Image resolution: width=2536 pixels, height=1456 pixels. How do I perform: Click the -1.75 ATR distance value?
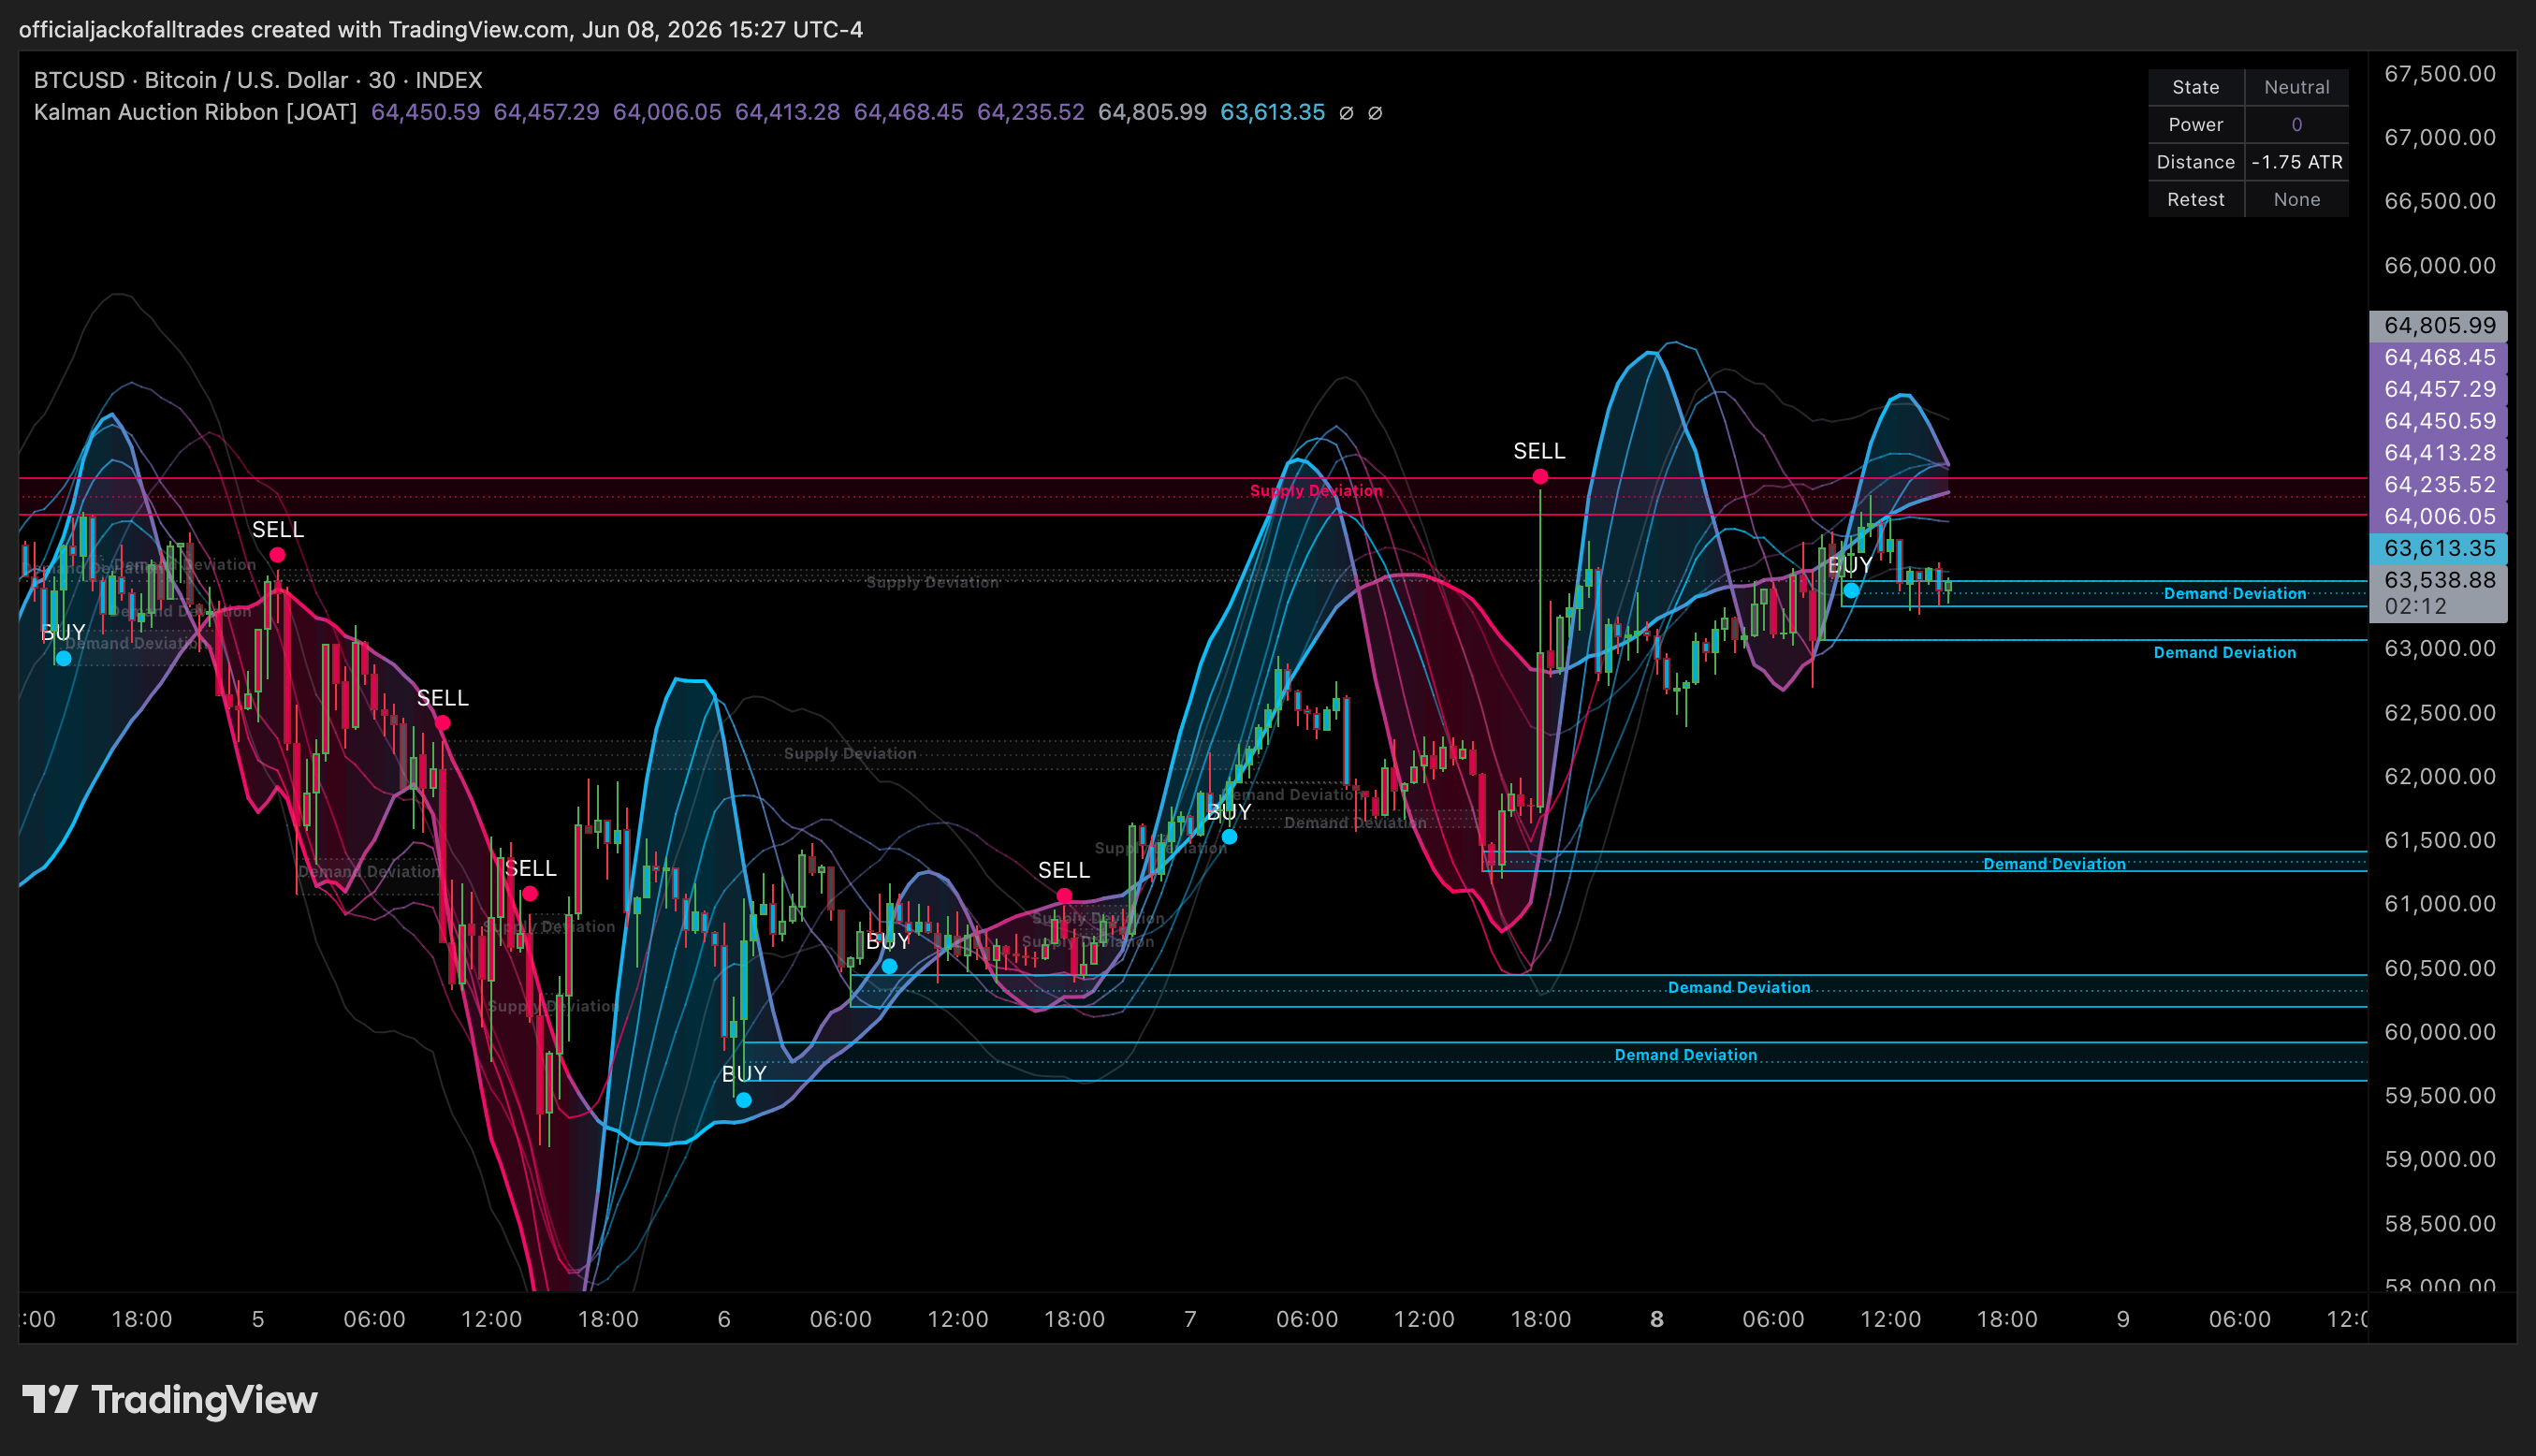point(2297,162)
